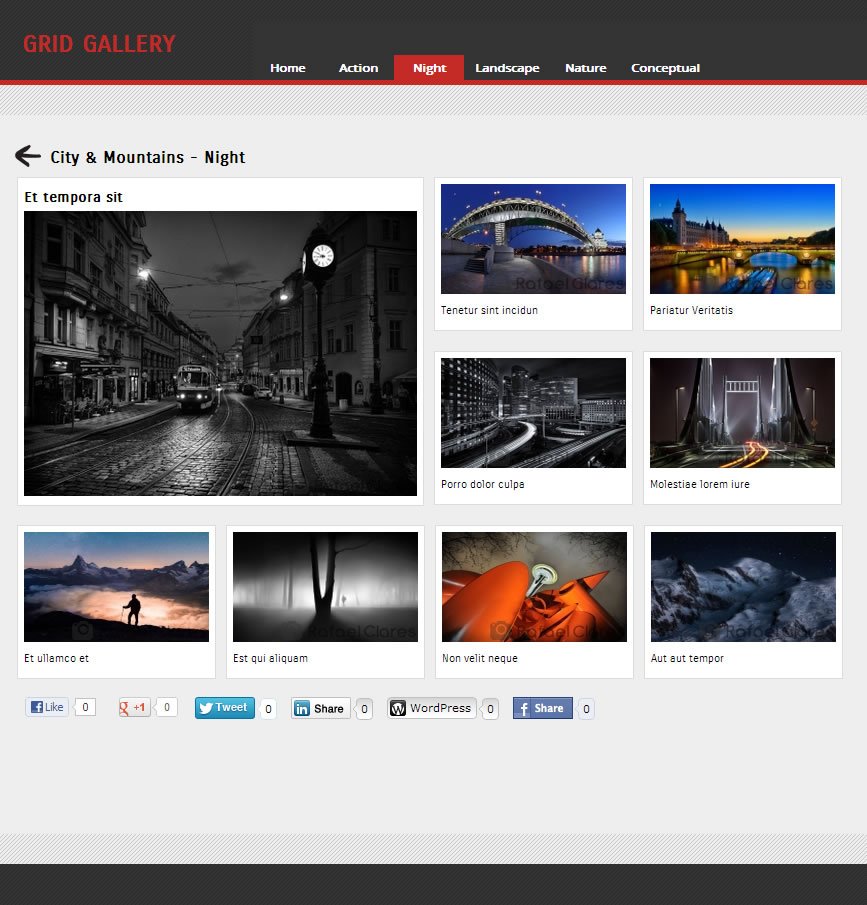Image resolution: width=867 pixels, height=905 pixels.
Task: Click the GRID GALLERY site logo
Action: (x=99, y=44)
